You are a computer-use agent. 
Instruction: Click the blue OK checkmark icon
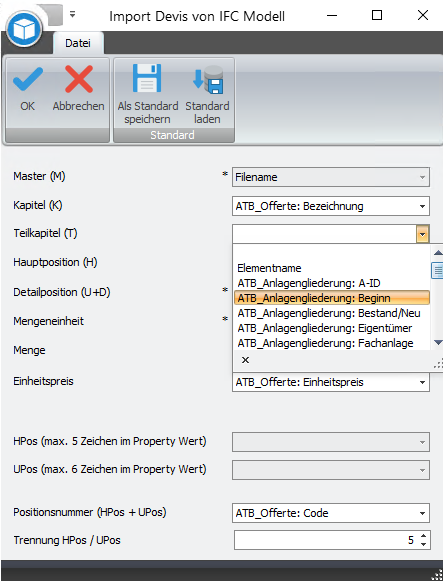(x=28, y=79)
